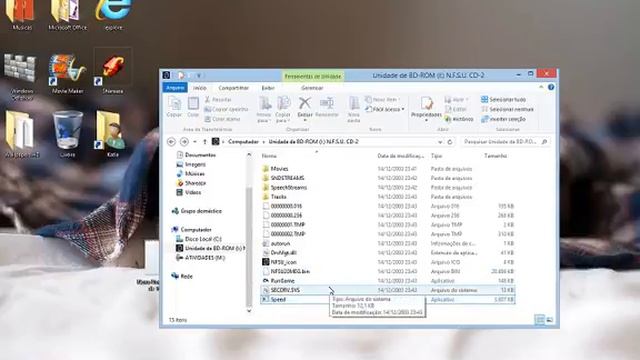
Task: Click the help question mark icon
Action: (x=551, y=87)
